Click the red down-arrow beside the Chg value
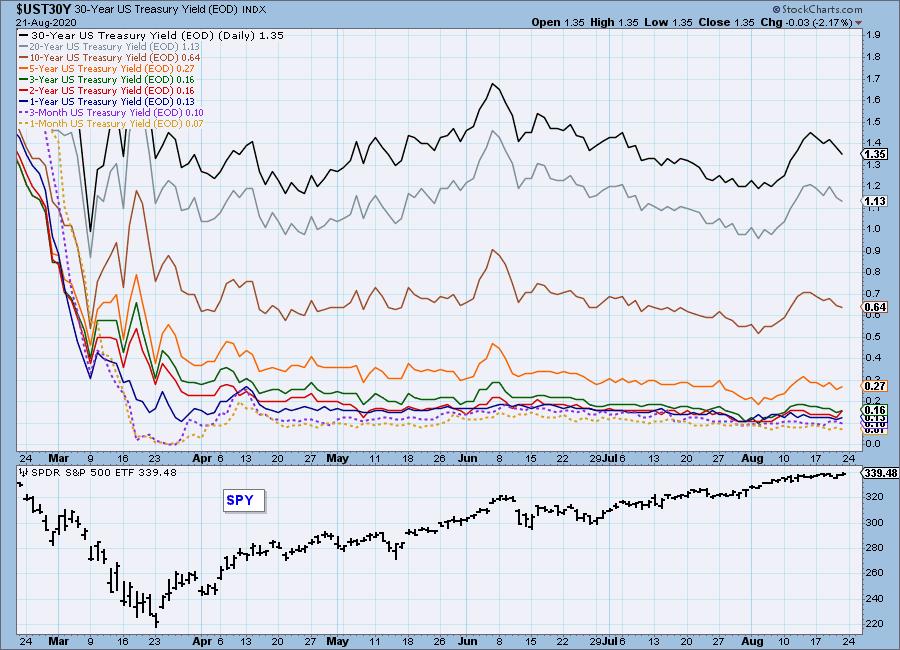This screenshot has width=900, height=650. [x=859, y=23]
